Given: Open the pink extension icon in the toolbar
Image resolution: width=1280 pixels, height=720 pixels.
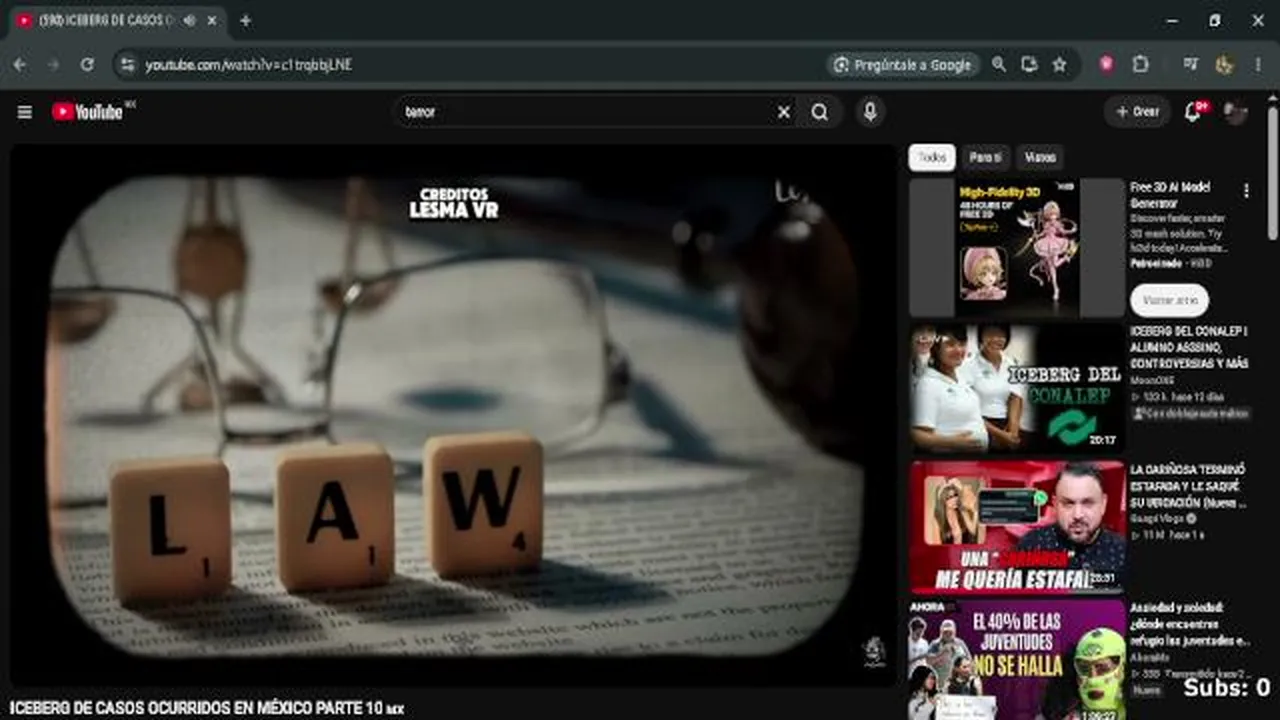Looking at the screenshot, I should pyautogui.click(x=1107, y=64).
